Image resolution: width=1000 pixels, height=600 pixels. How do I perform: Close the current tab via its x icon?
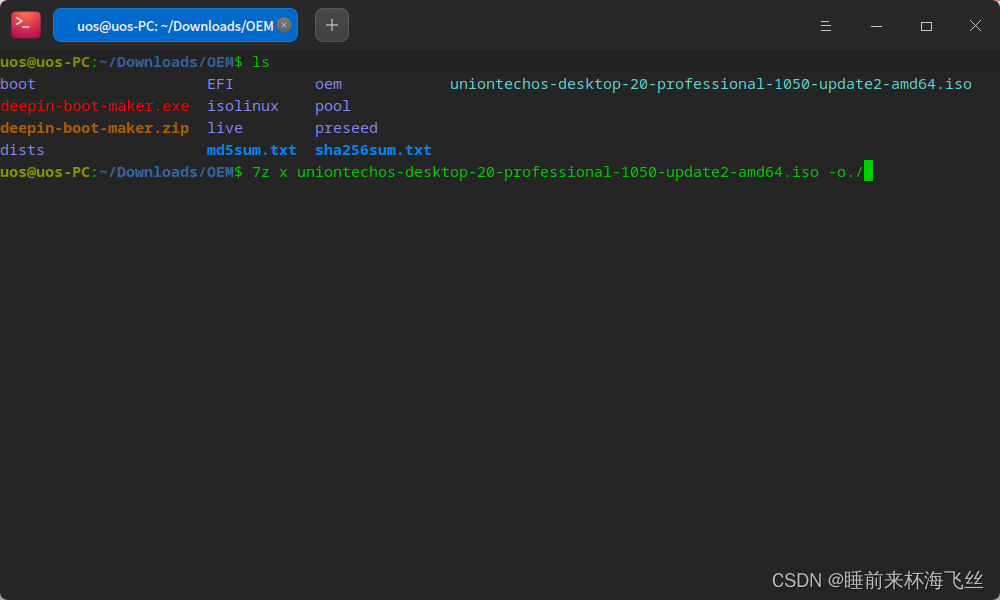(x=284, y=25)
